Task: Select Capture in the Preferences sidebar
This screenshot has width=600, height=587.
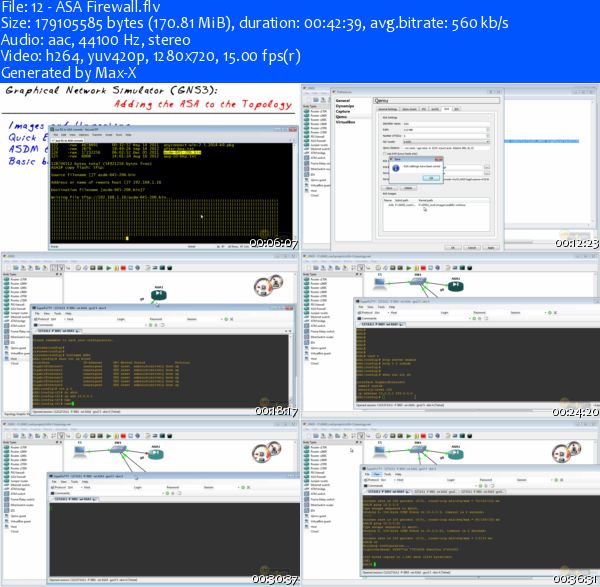Action: tap(343, 111)
